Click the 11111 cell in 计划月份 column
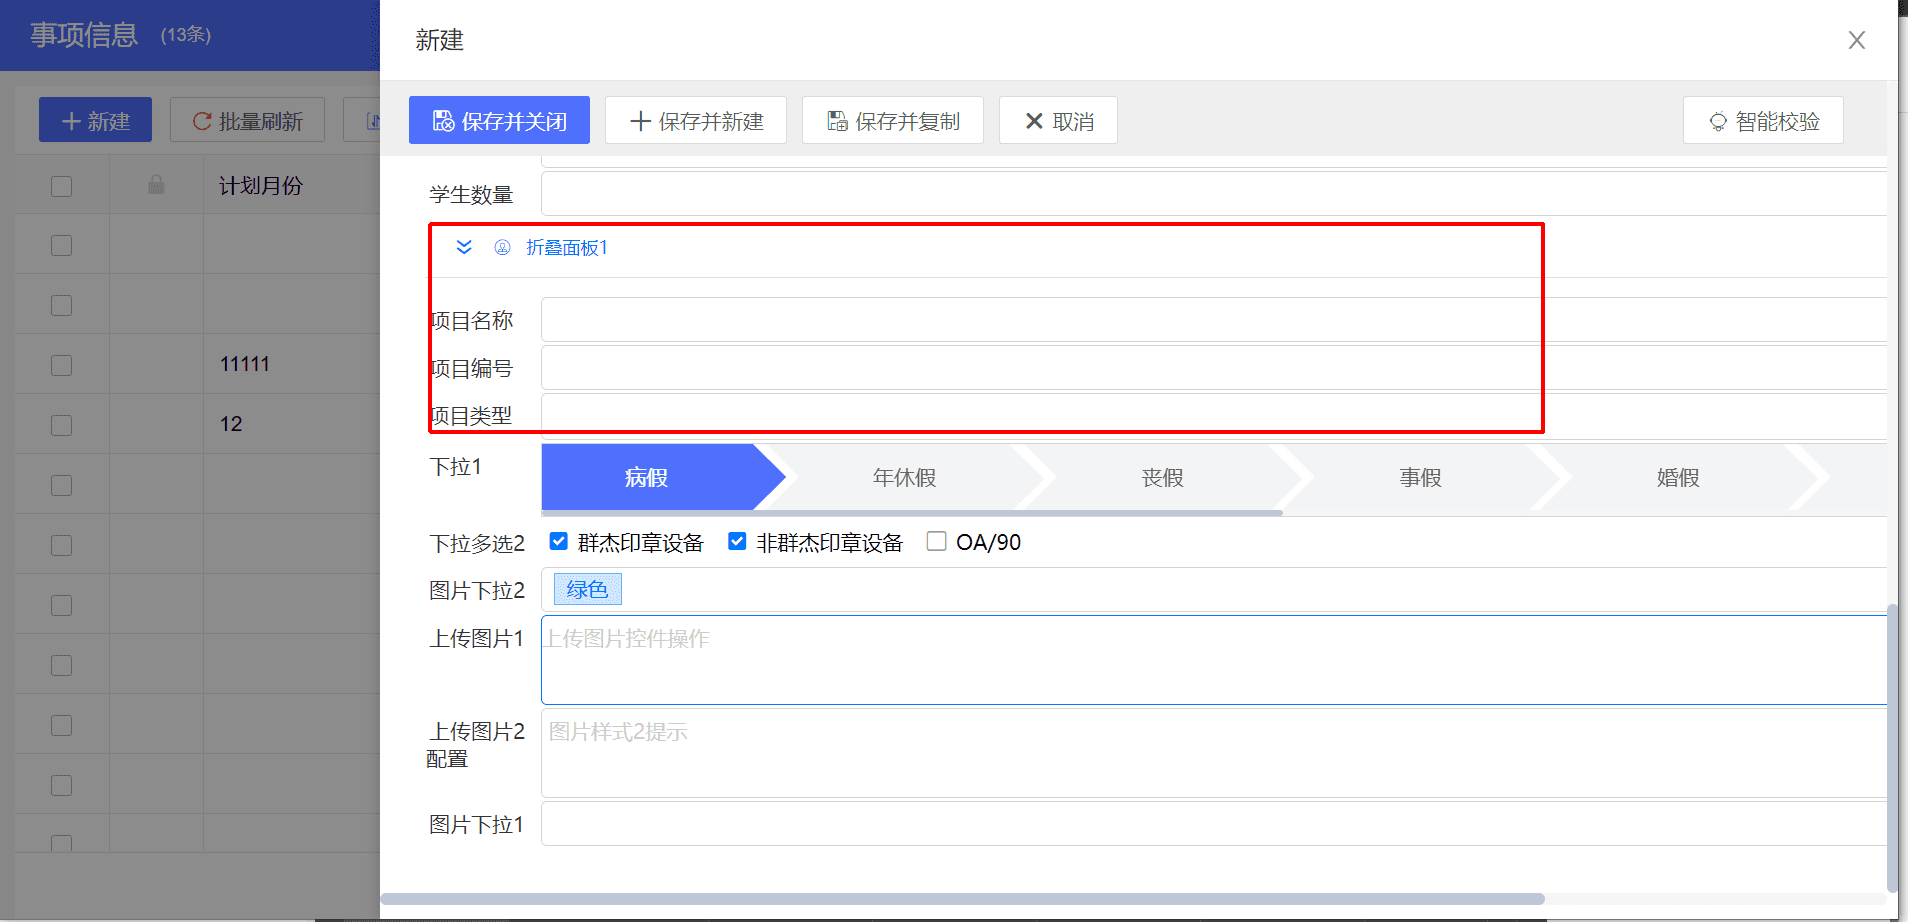Image resolution: width=1908 pixels, height=922 pixels. pos(245,364)
